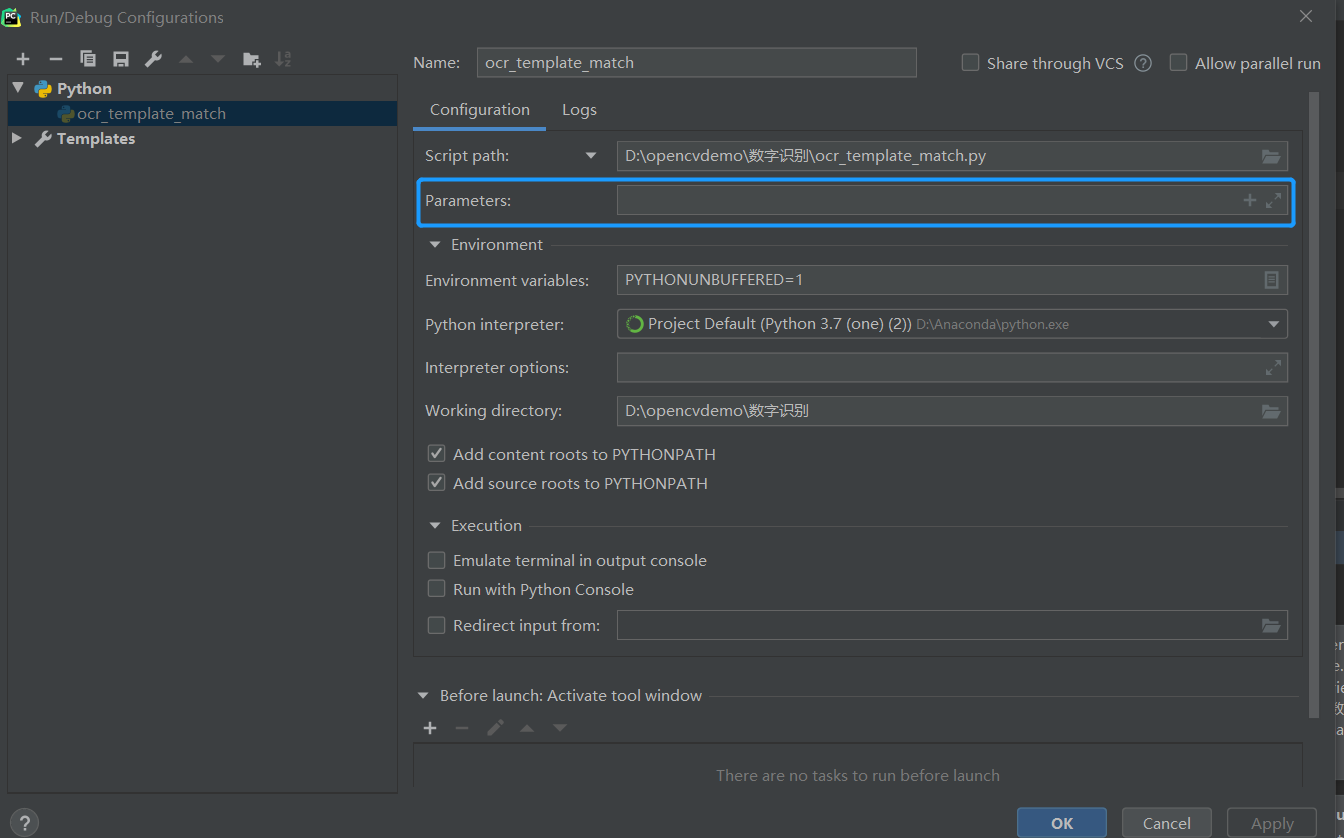The image size is (1344, 838).
Task: Collapse the Execution section
Action: 435,525
